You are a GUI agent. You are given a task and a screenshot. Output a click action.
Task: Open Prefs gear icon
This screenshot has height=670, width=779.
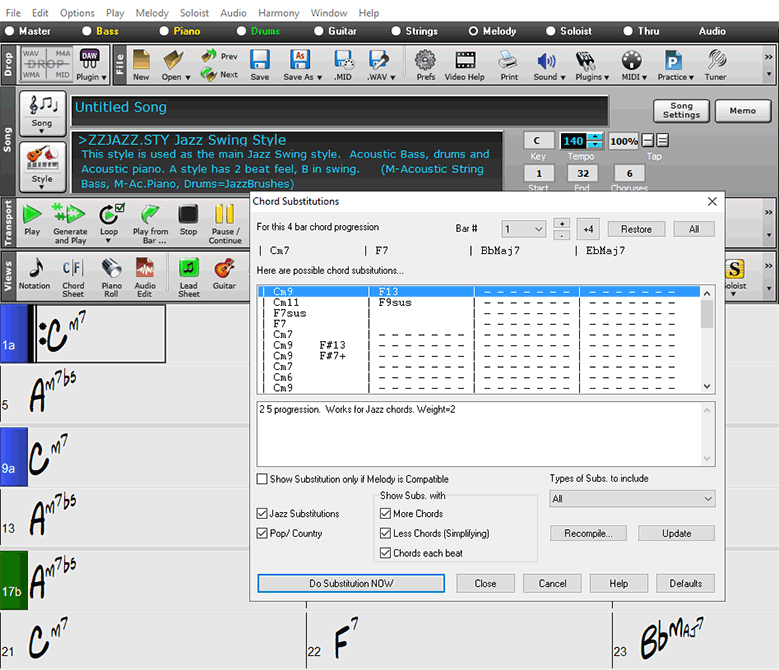pyautogui.click(x=426, y=60)
